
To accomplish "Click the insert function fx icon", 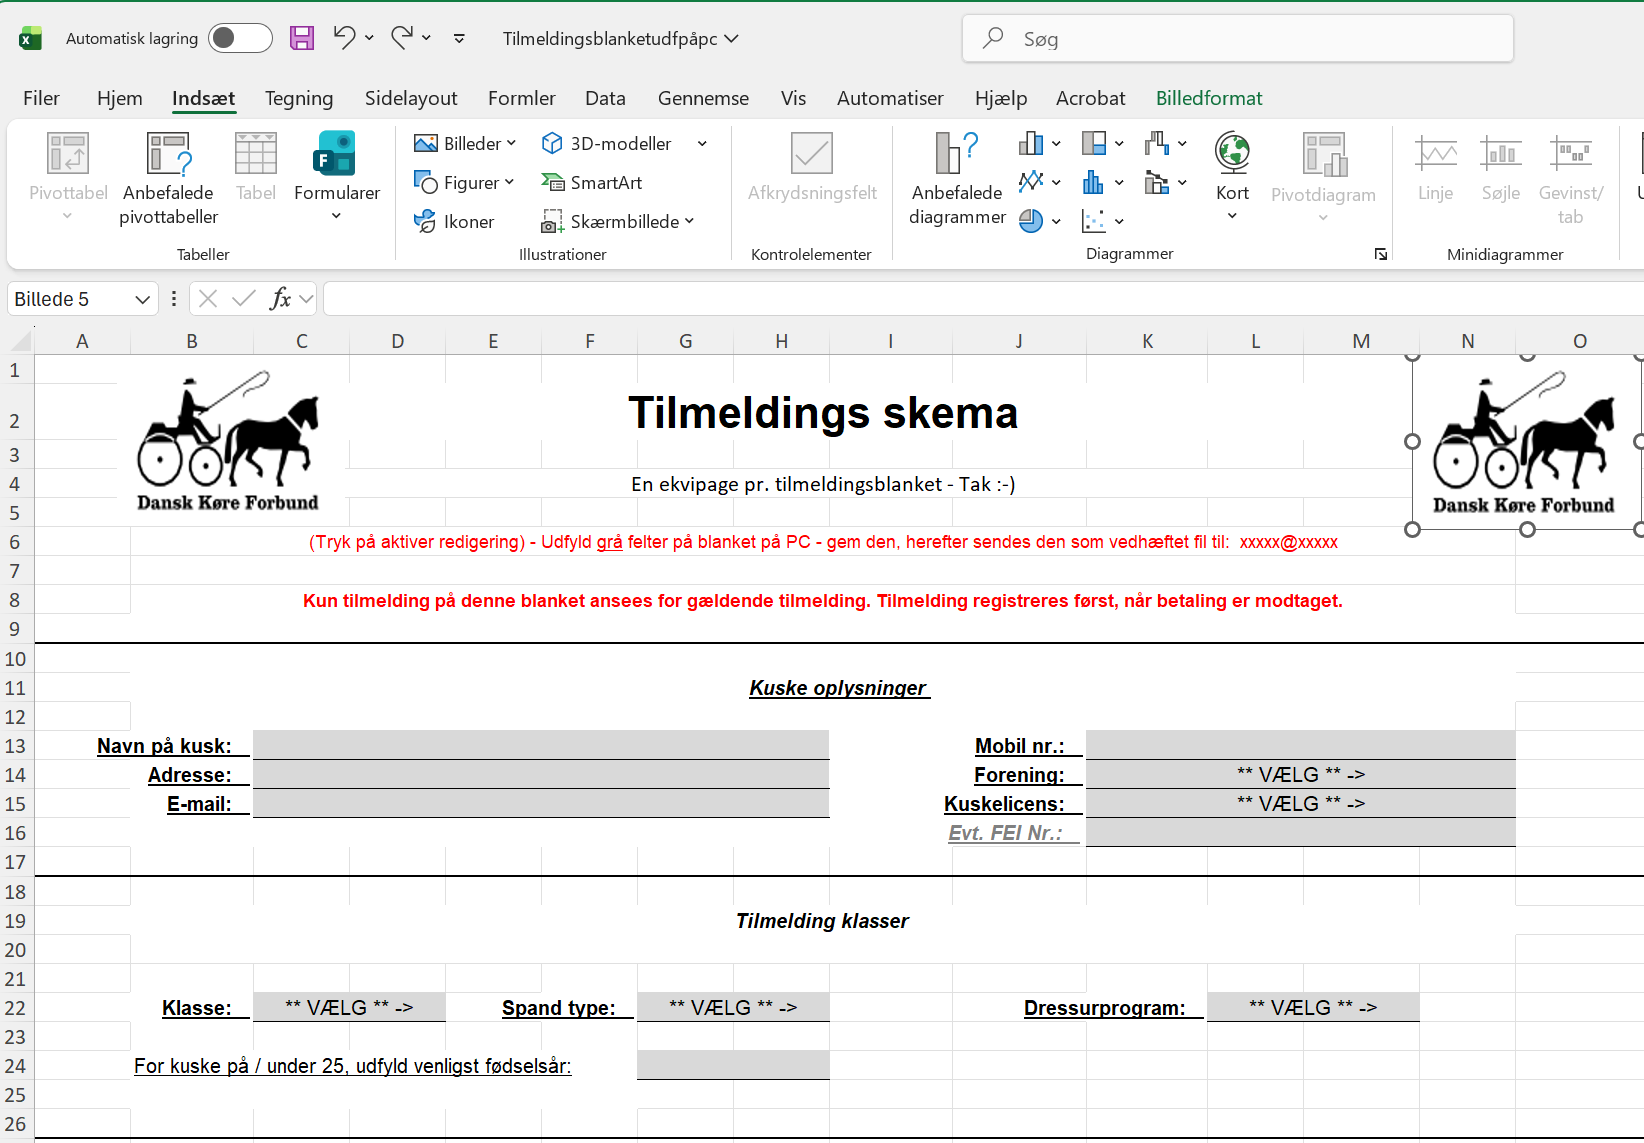I will click(280, 298).
